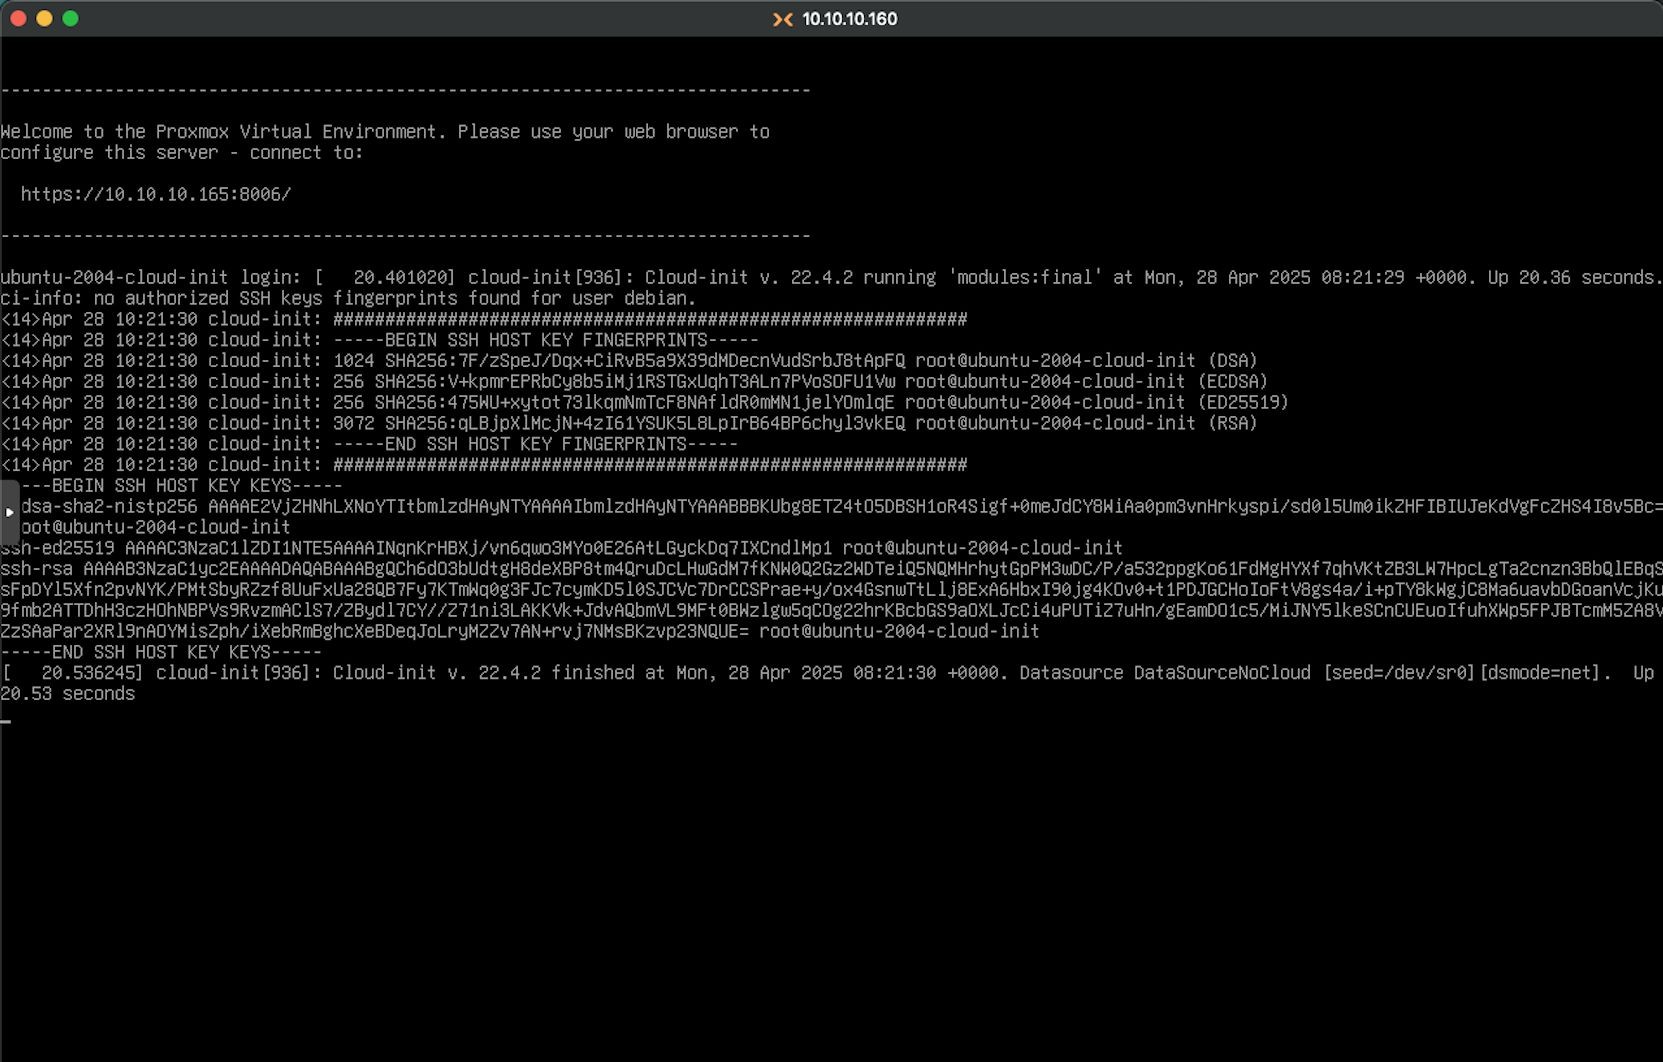Click the 'BEGIN SSH HOST KEY FINGERPRINTS' line
This screenshot has width=1663, height=1062.
[x=379, y=340]
